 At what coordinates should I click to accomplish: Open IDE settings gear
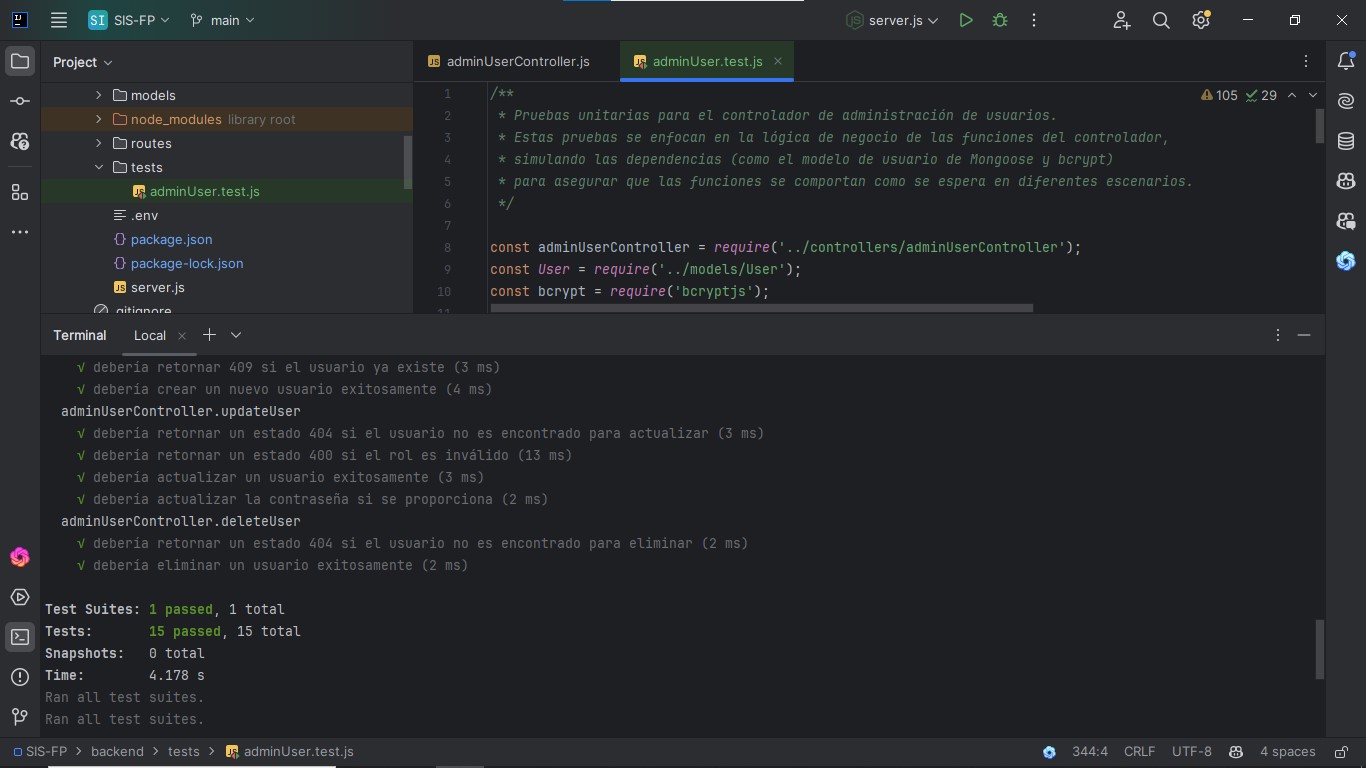1201,20
